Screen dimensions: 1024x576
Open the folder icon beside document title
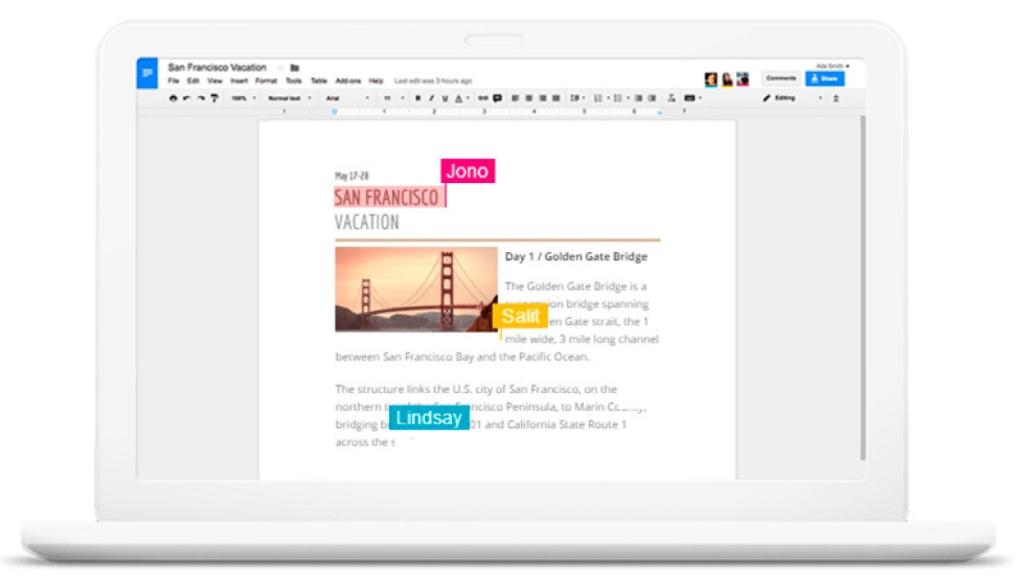tap(295, 68)
